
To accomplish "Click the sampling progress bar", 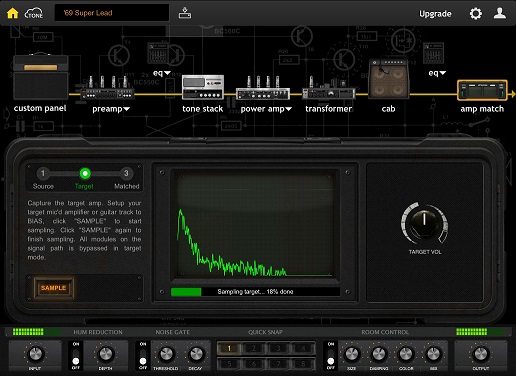I will tap(255, 292).
